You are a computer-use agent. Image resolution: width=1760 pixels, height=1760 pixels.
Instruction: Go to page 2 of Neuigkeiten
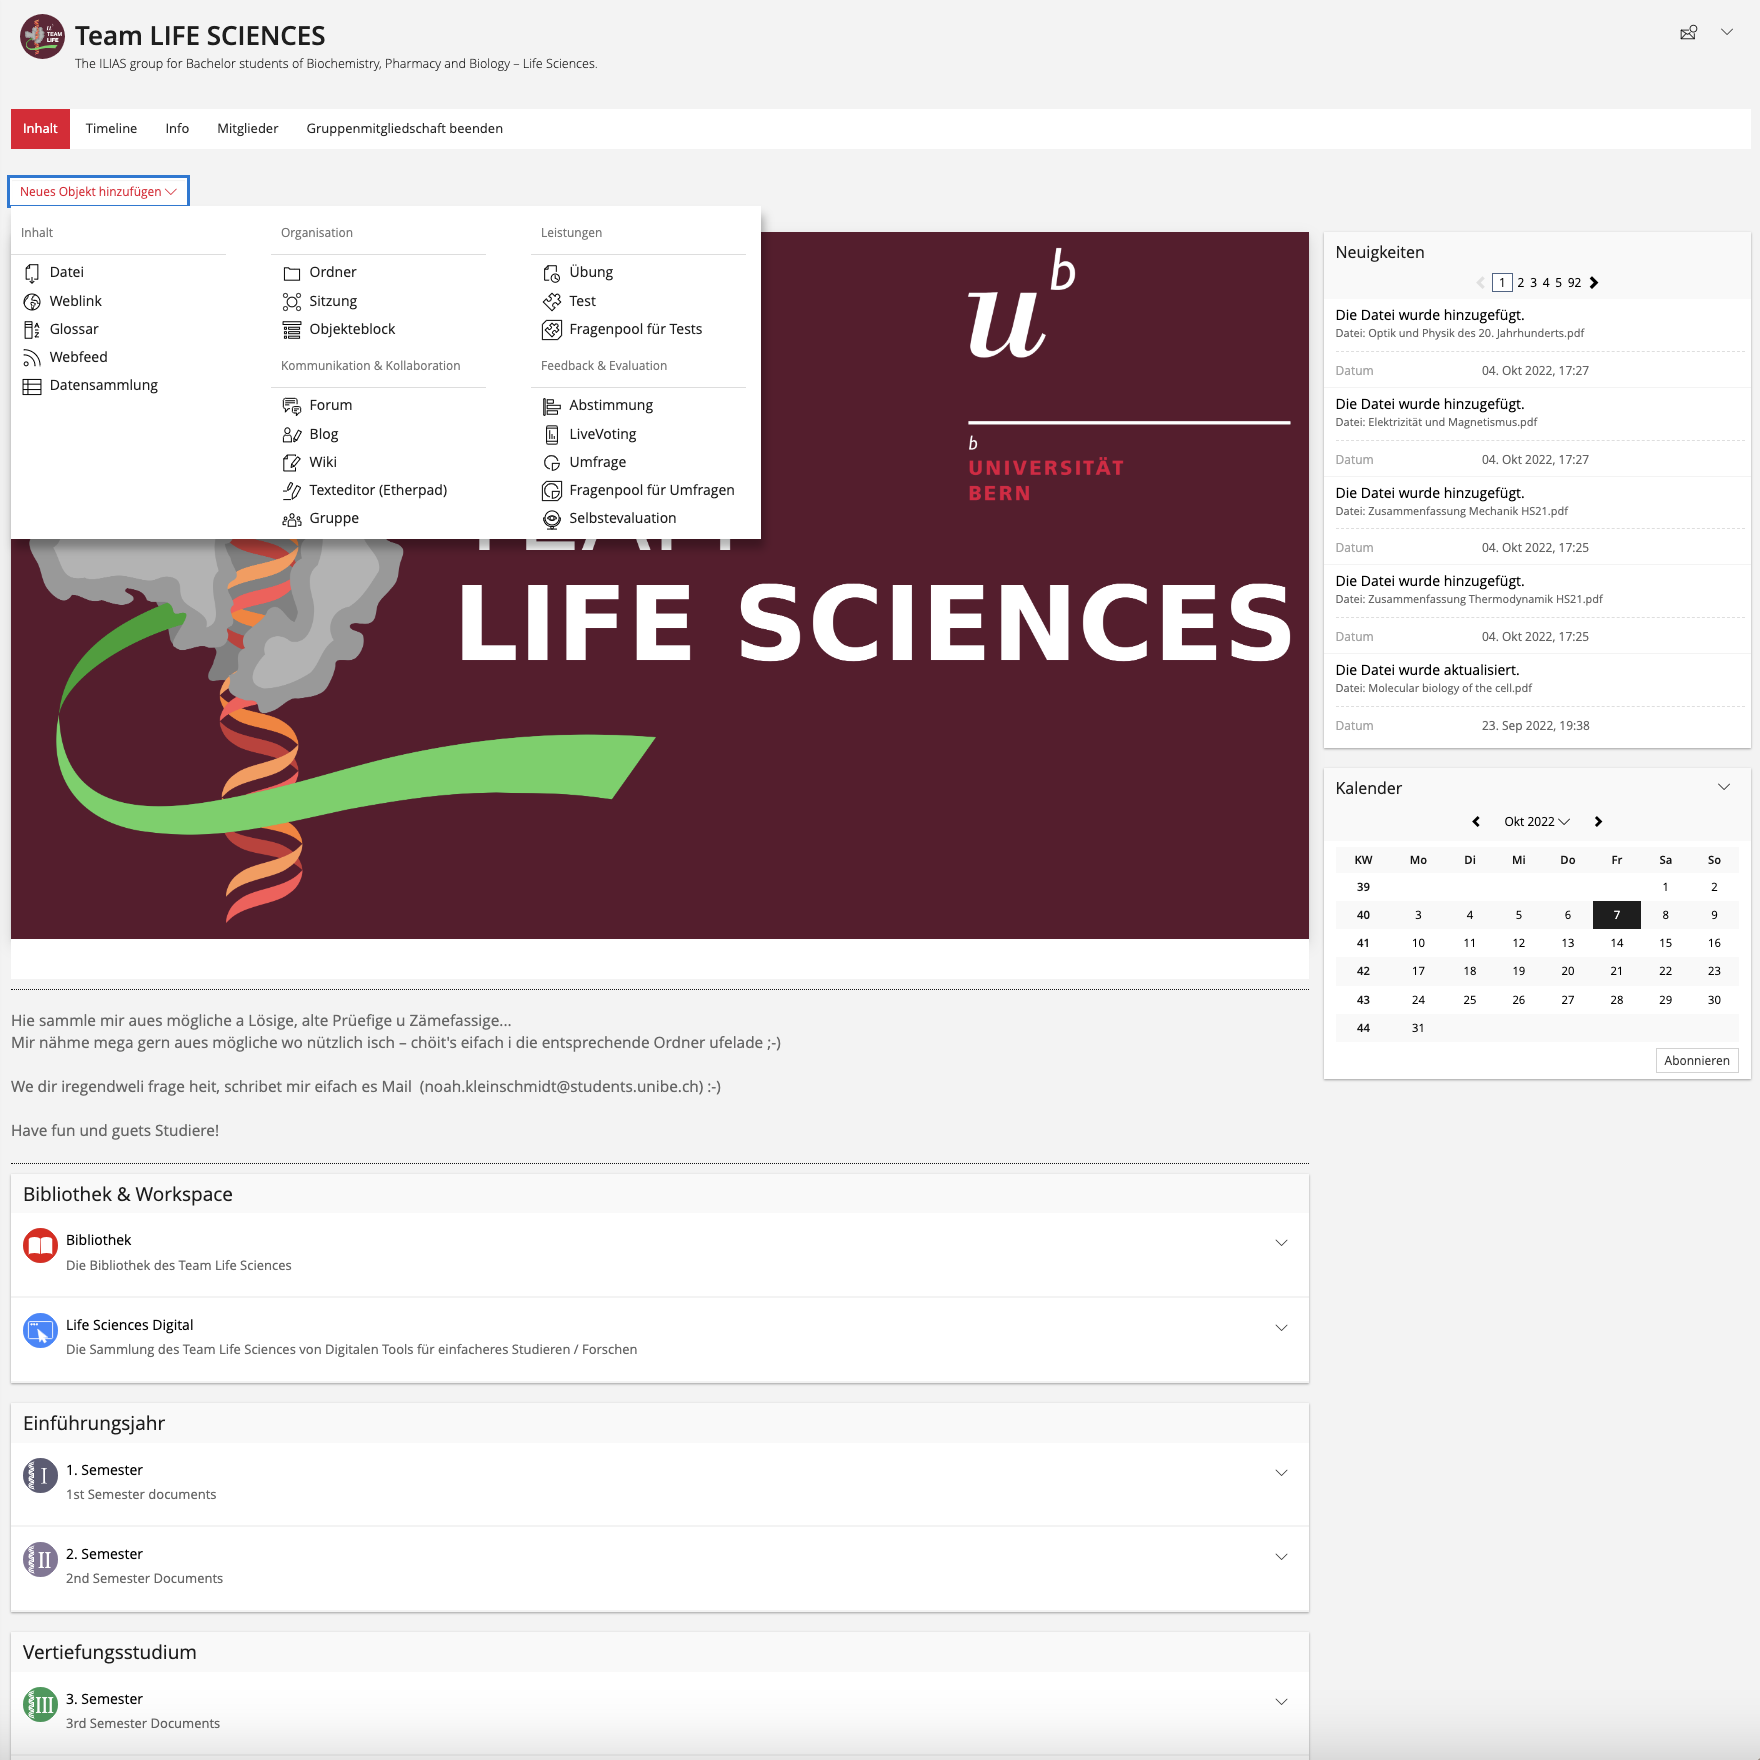(1521, 283)
